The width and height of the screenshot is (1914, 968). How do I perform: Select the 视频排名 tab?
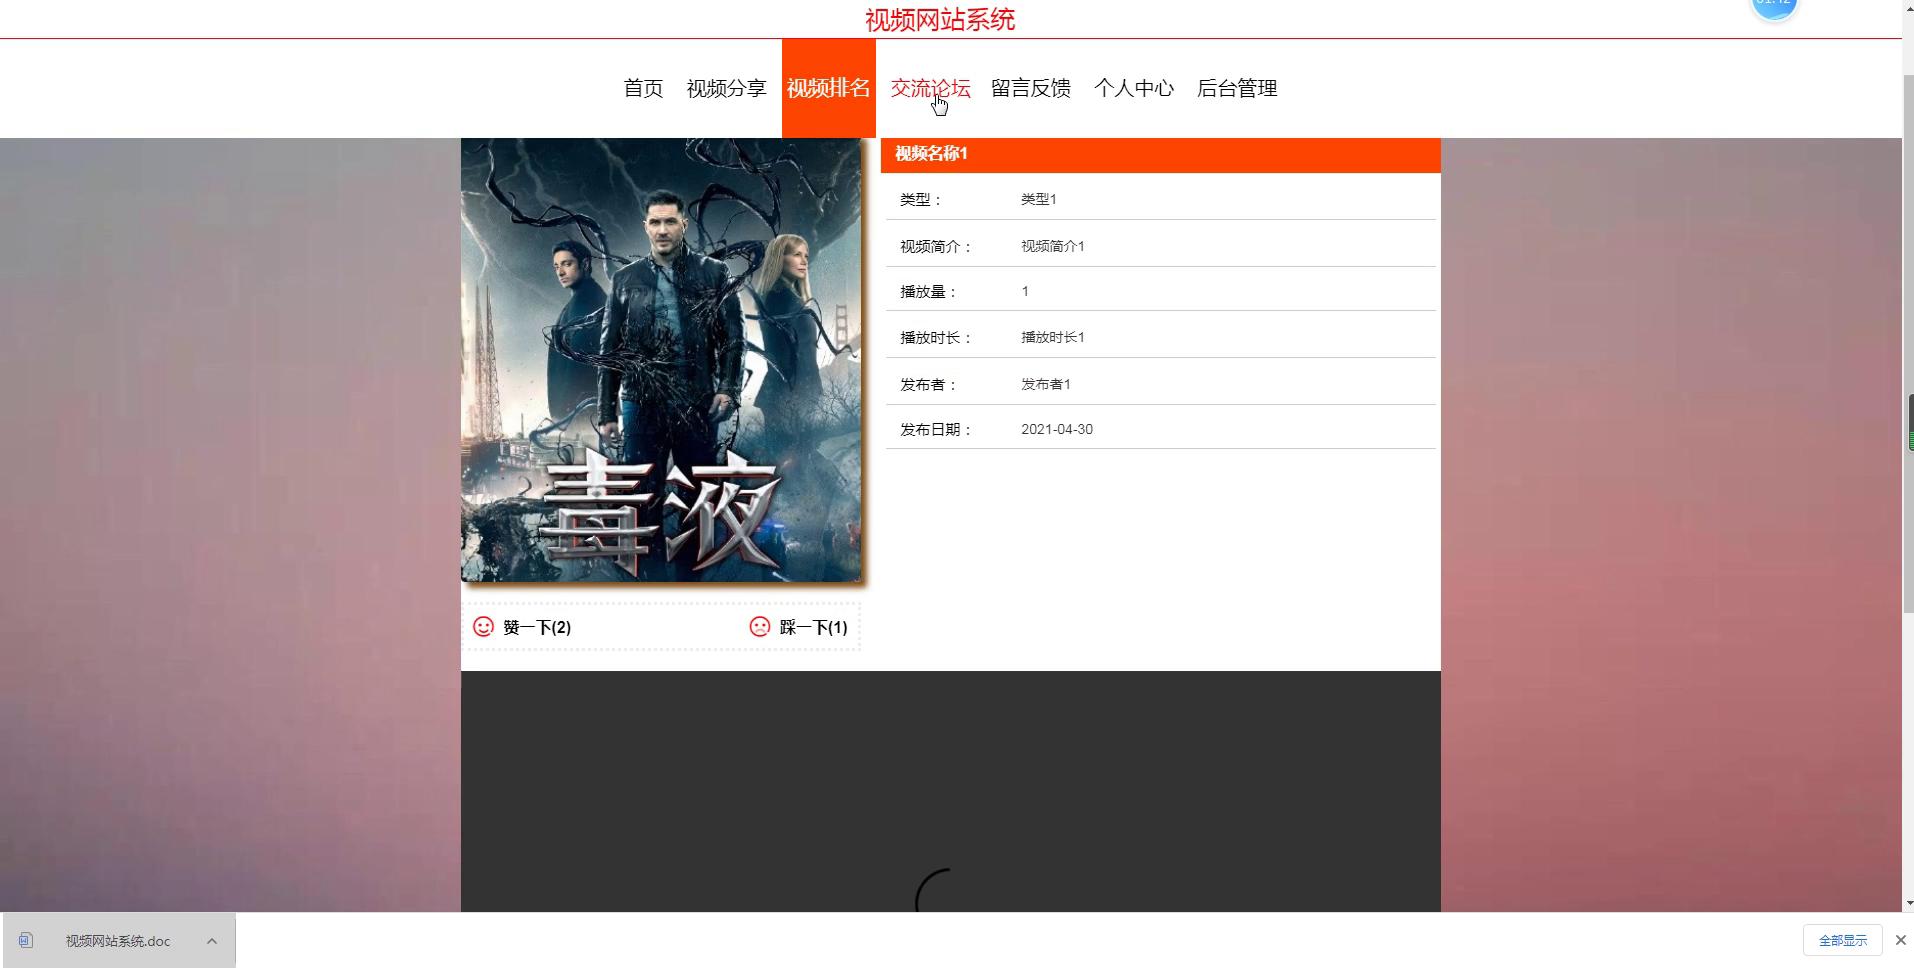pos(828,88)
